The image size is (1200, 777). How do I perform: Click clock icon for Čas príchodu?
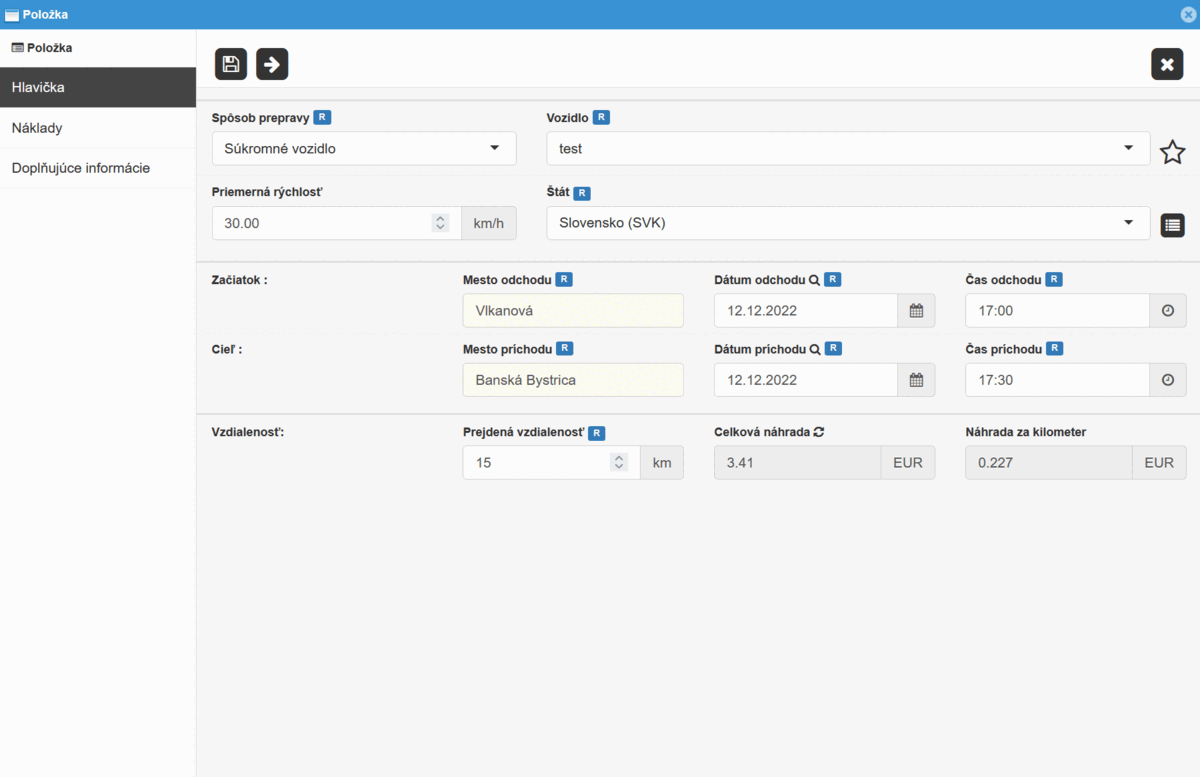[x=1167, y=380]
